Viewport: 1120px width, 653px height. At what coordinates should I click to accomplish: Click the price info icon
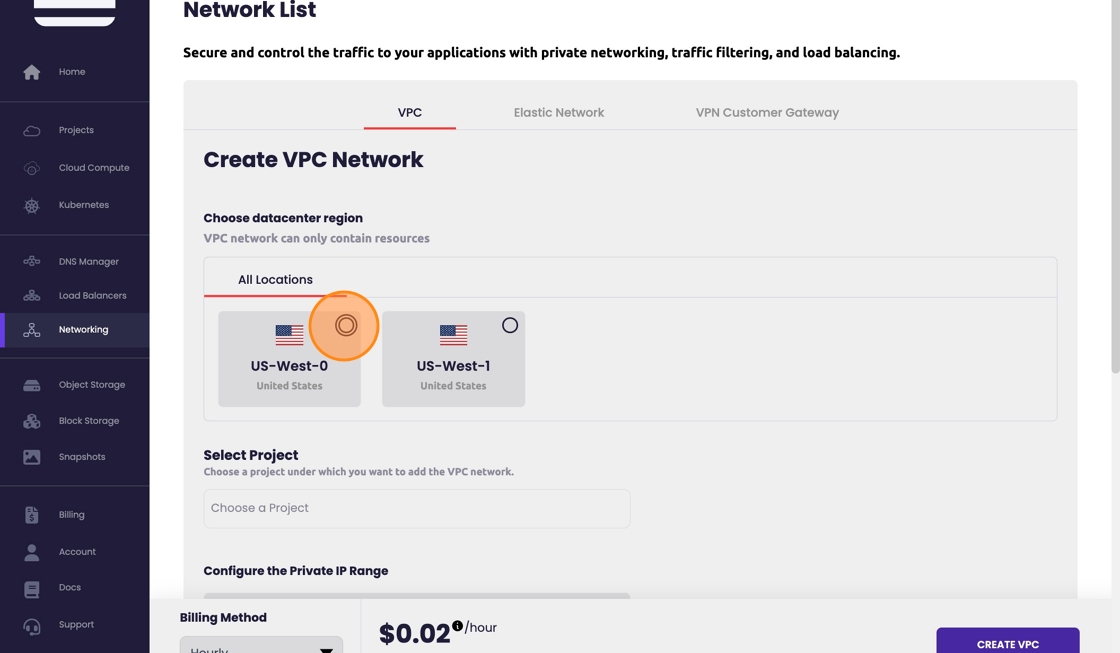click(457, 626)
